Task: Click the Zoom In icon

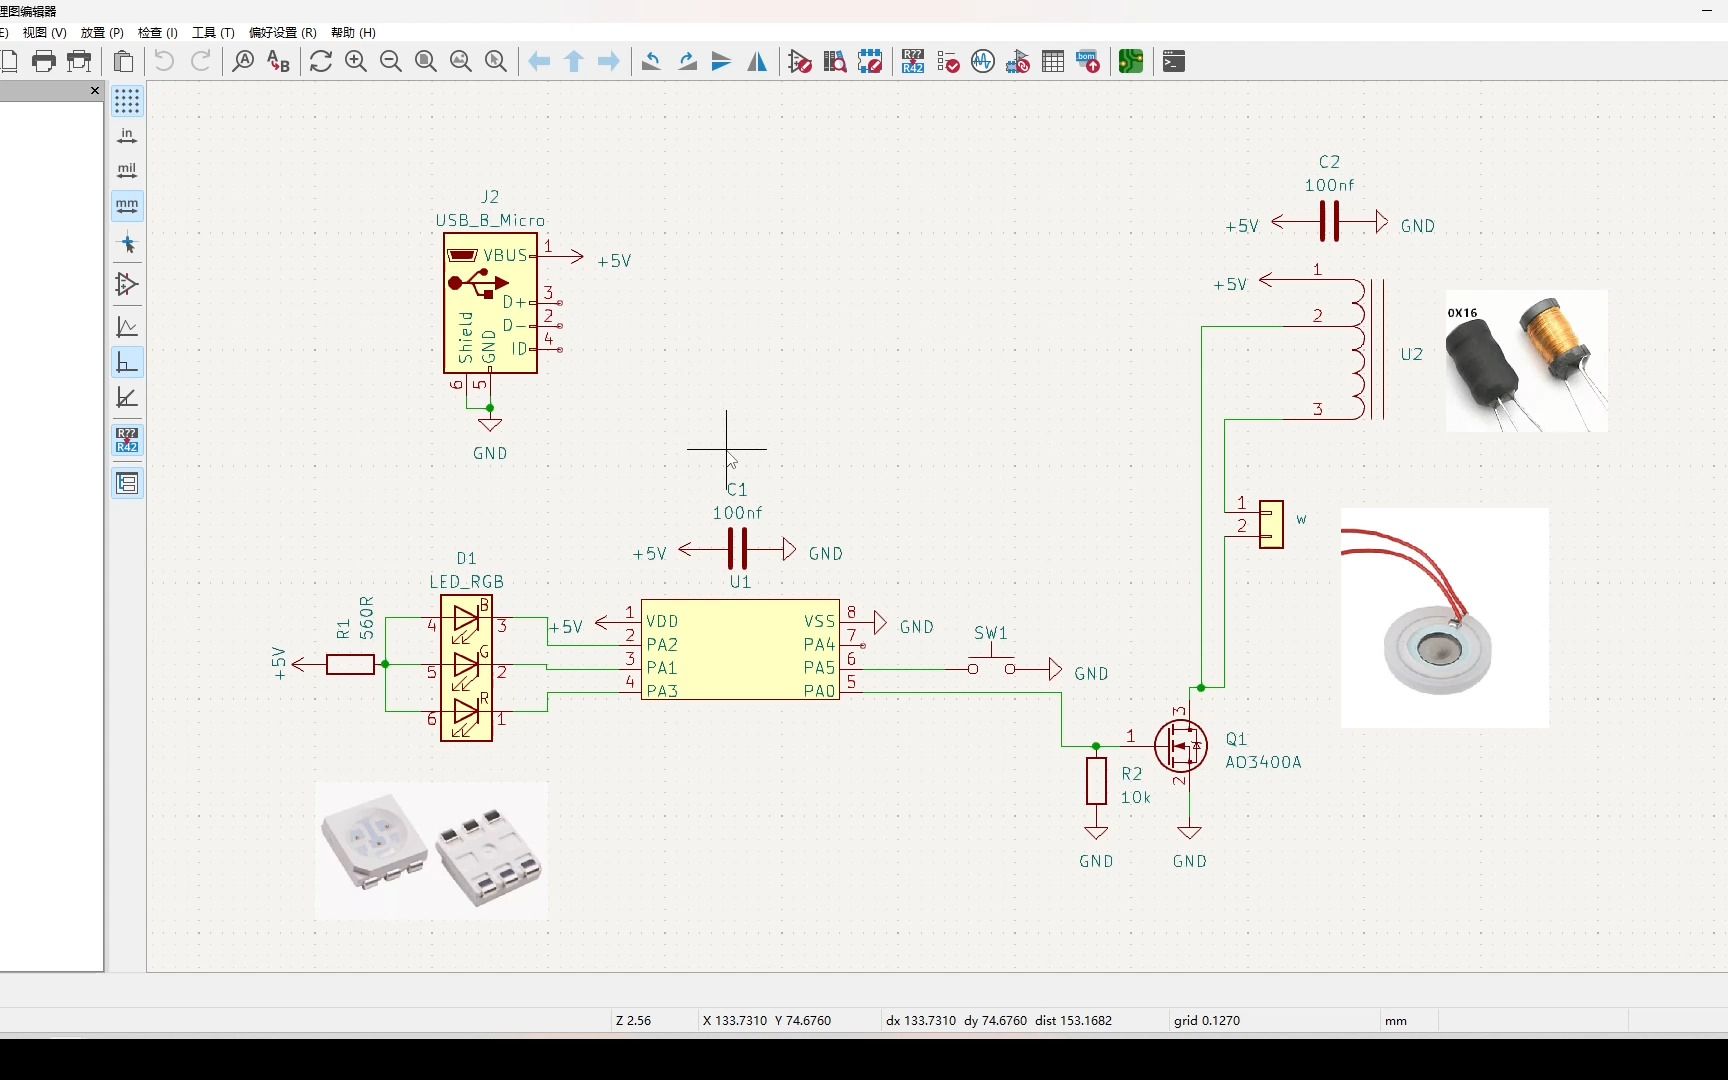Action: [356, 62]
